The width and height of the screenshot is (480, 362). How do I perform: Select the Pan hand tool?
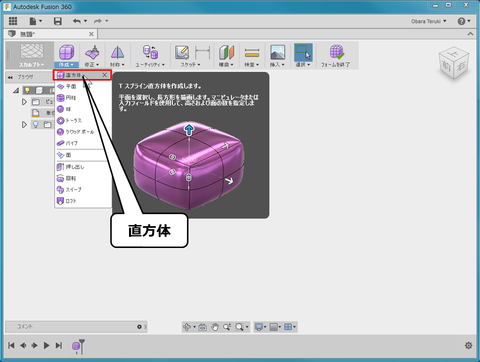point(215,327)
